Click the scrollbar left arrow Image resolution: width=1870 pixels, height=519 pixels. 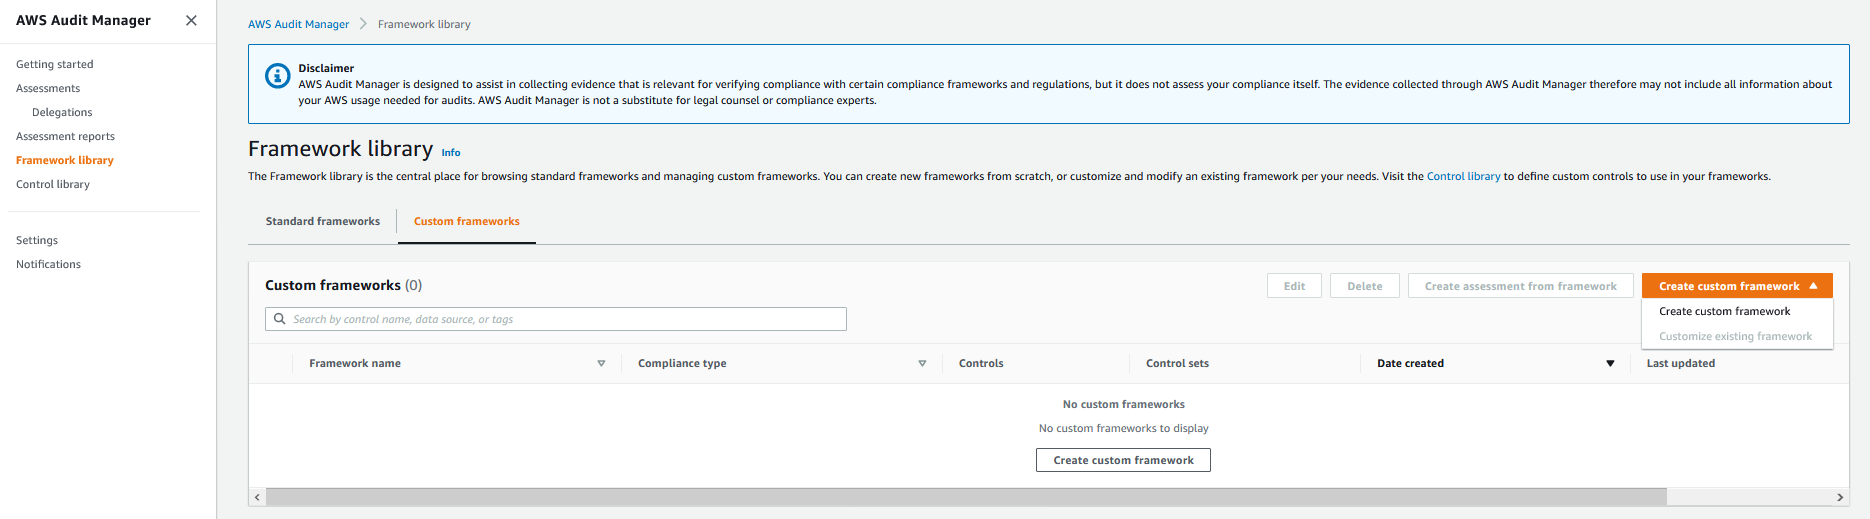tap(257, 497)
